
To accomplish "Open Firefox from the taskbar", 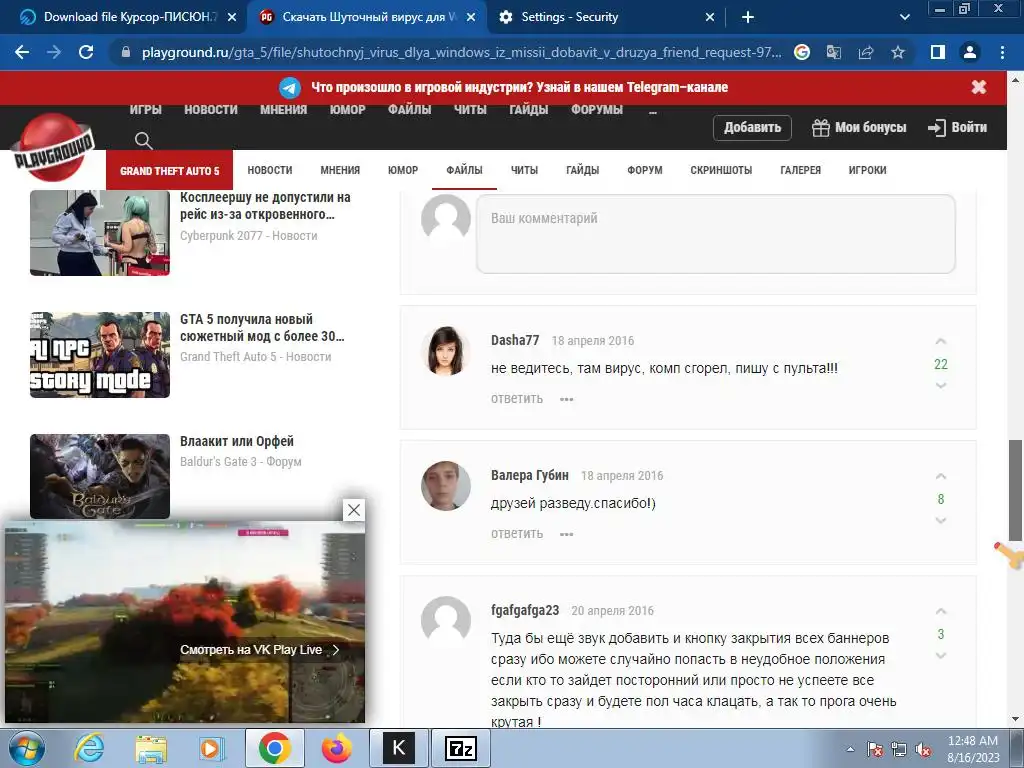I will point(336,748).
